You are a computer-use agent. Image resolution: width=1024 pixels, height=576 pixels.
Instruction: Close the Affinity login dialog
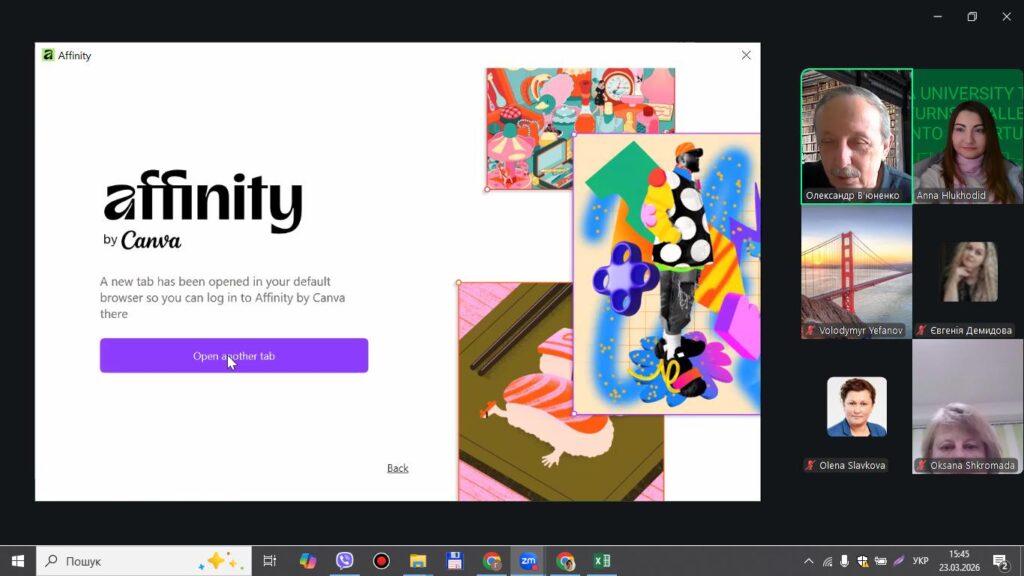pyautogui.click(x=746, y=55)
